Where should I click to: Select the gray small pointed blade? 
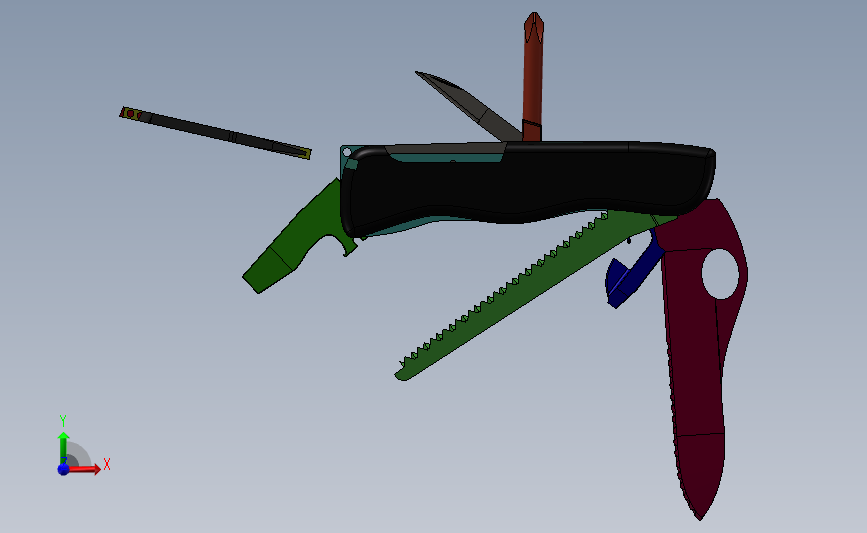(469, 106)
